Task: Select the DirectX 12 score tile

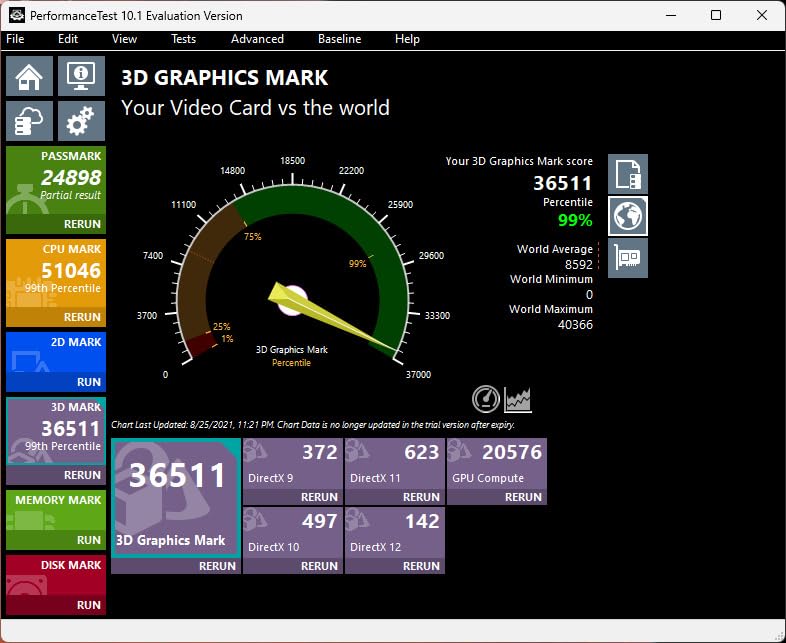Action: pos(395,533)
